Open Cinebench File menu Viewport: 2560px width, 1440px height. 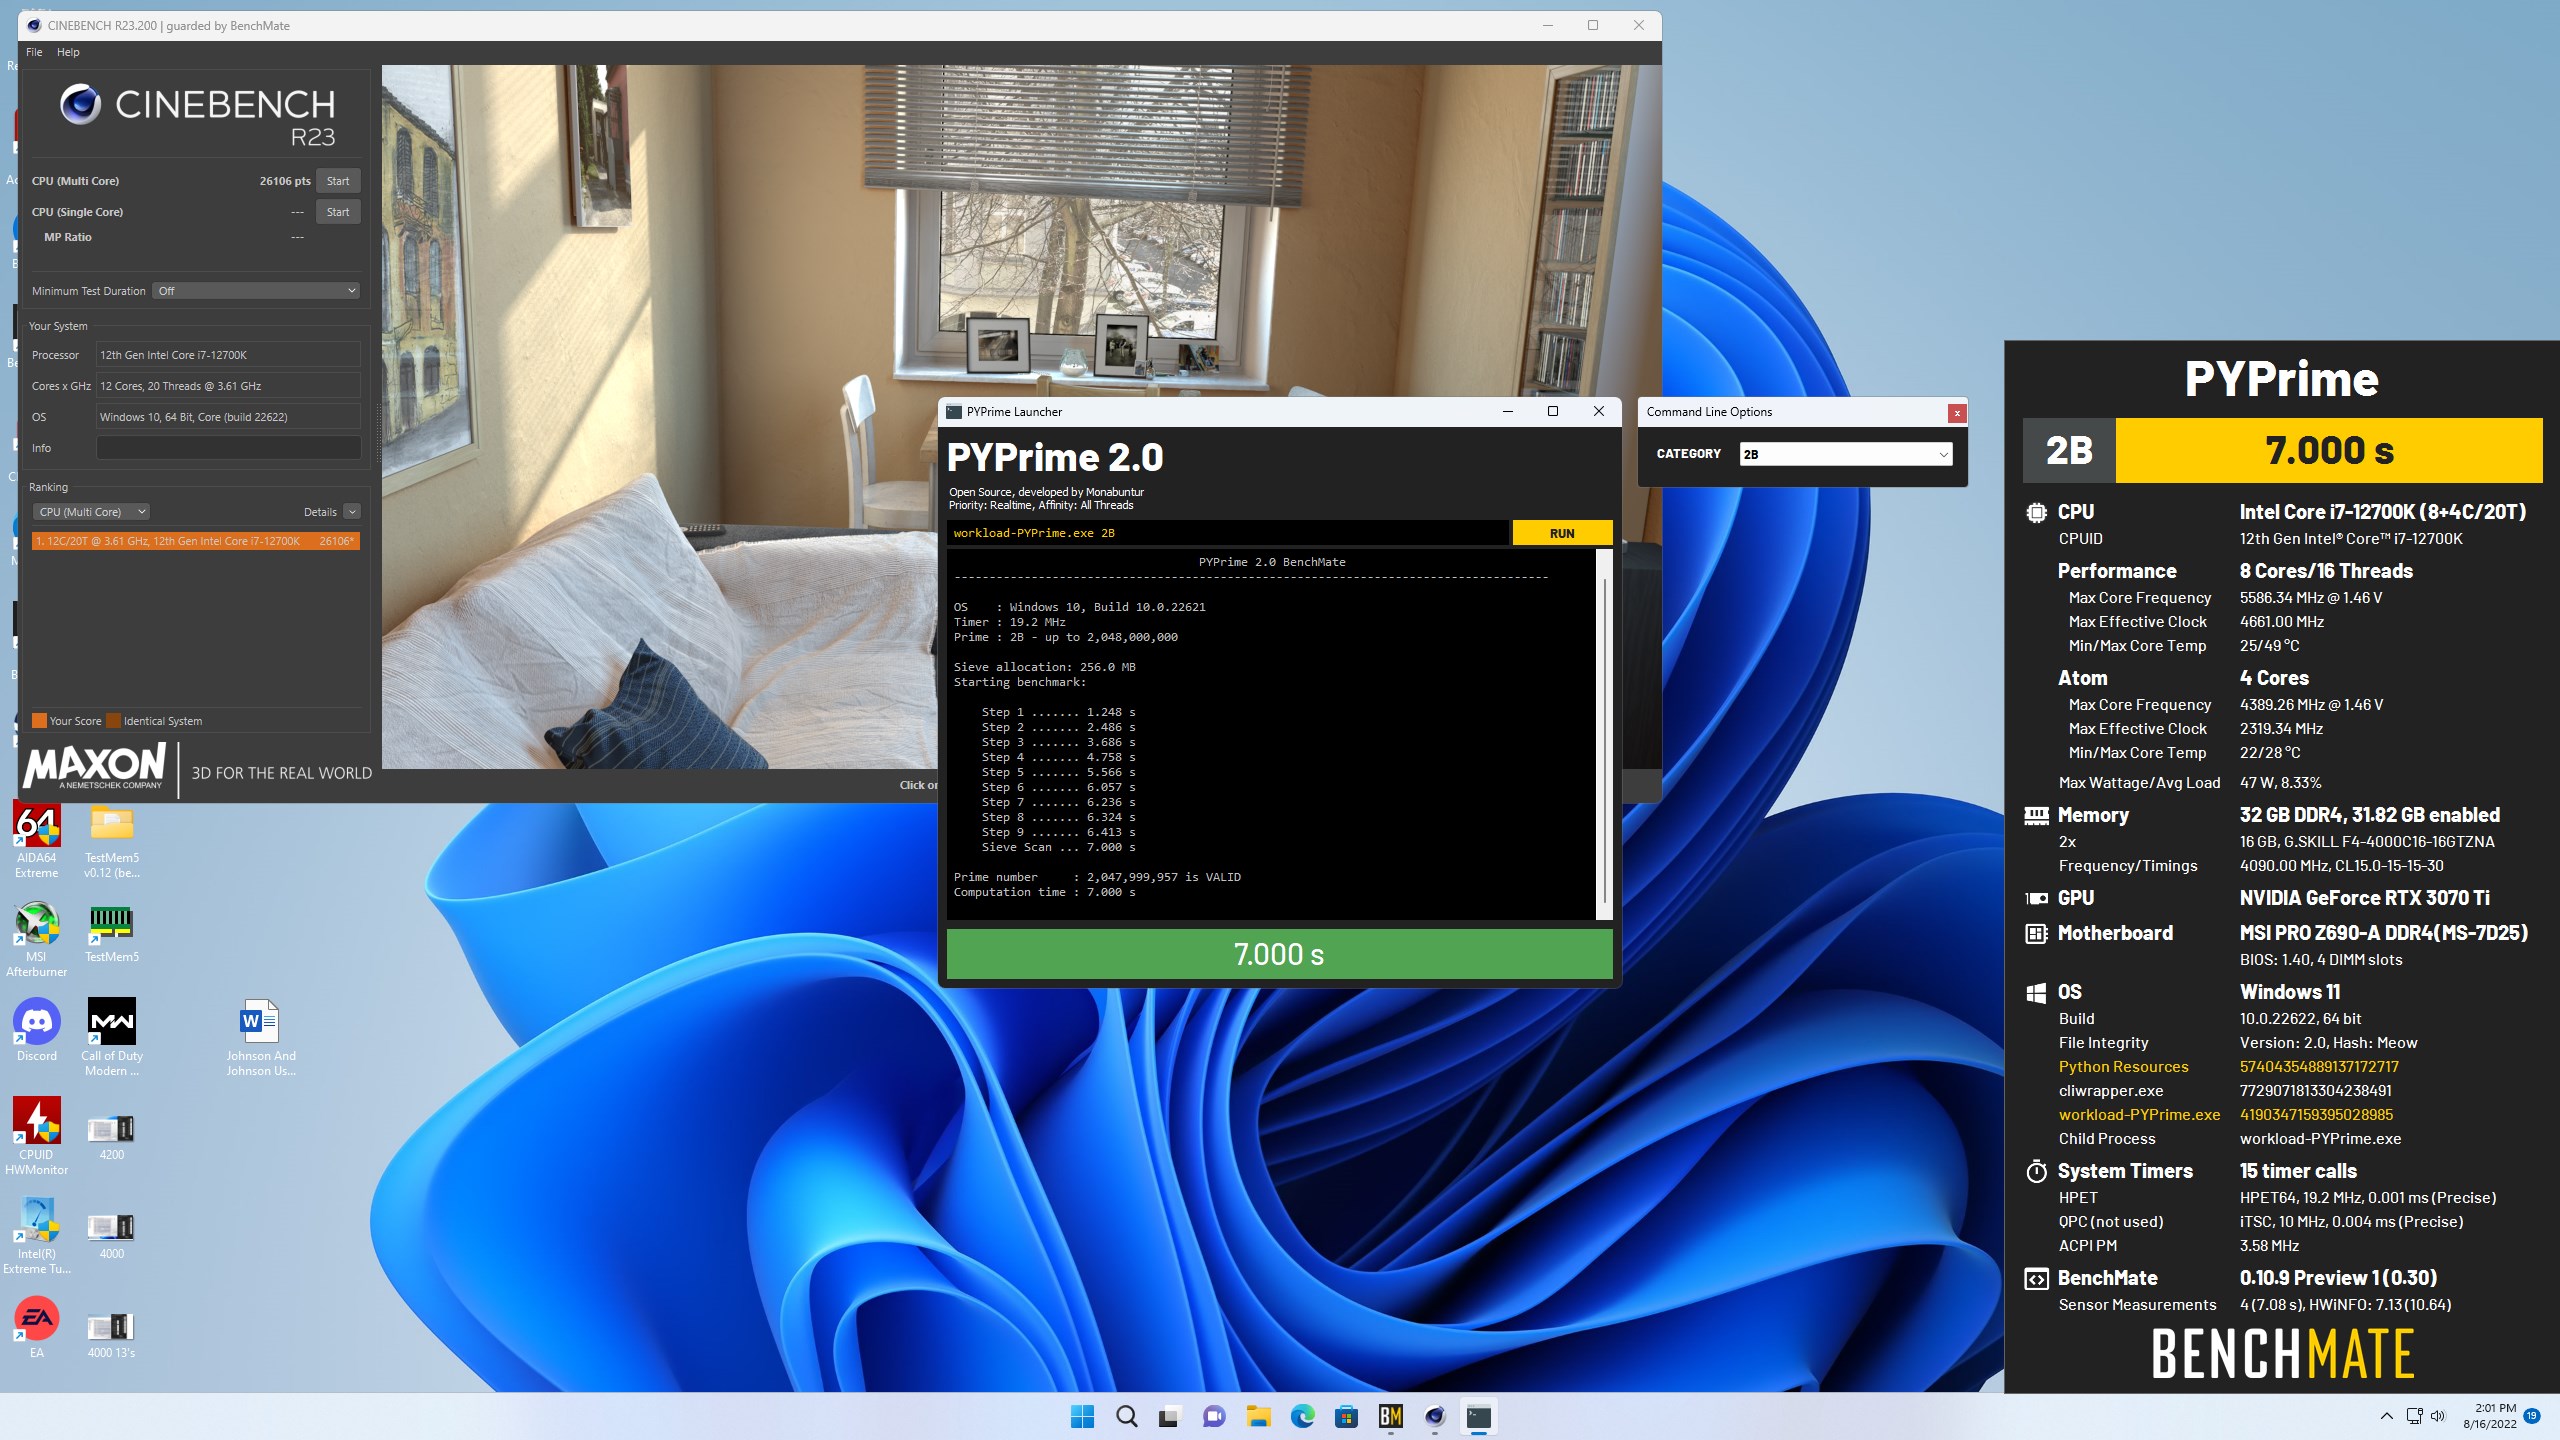(x=34, y=52)
